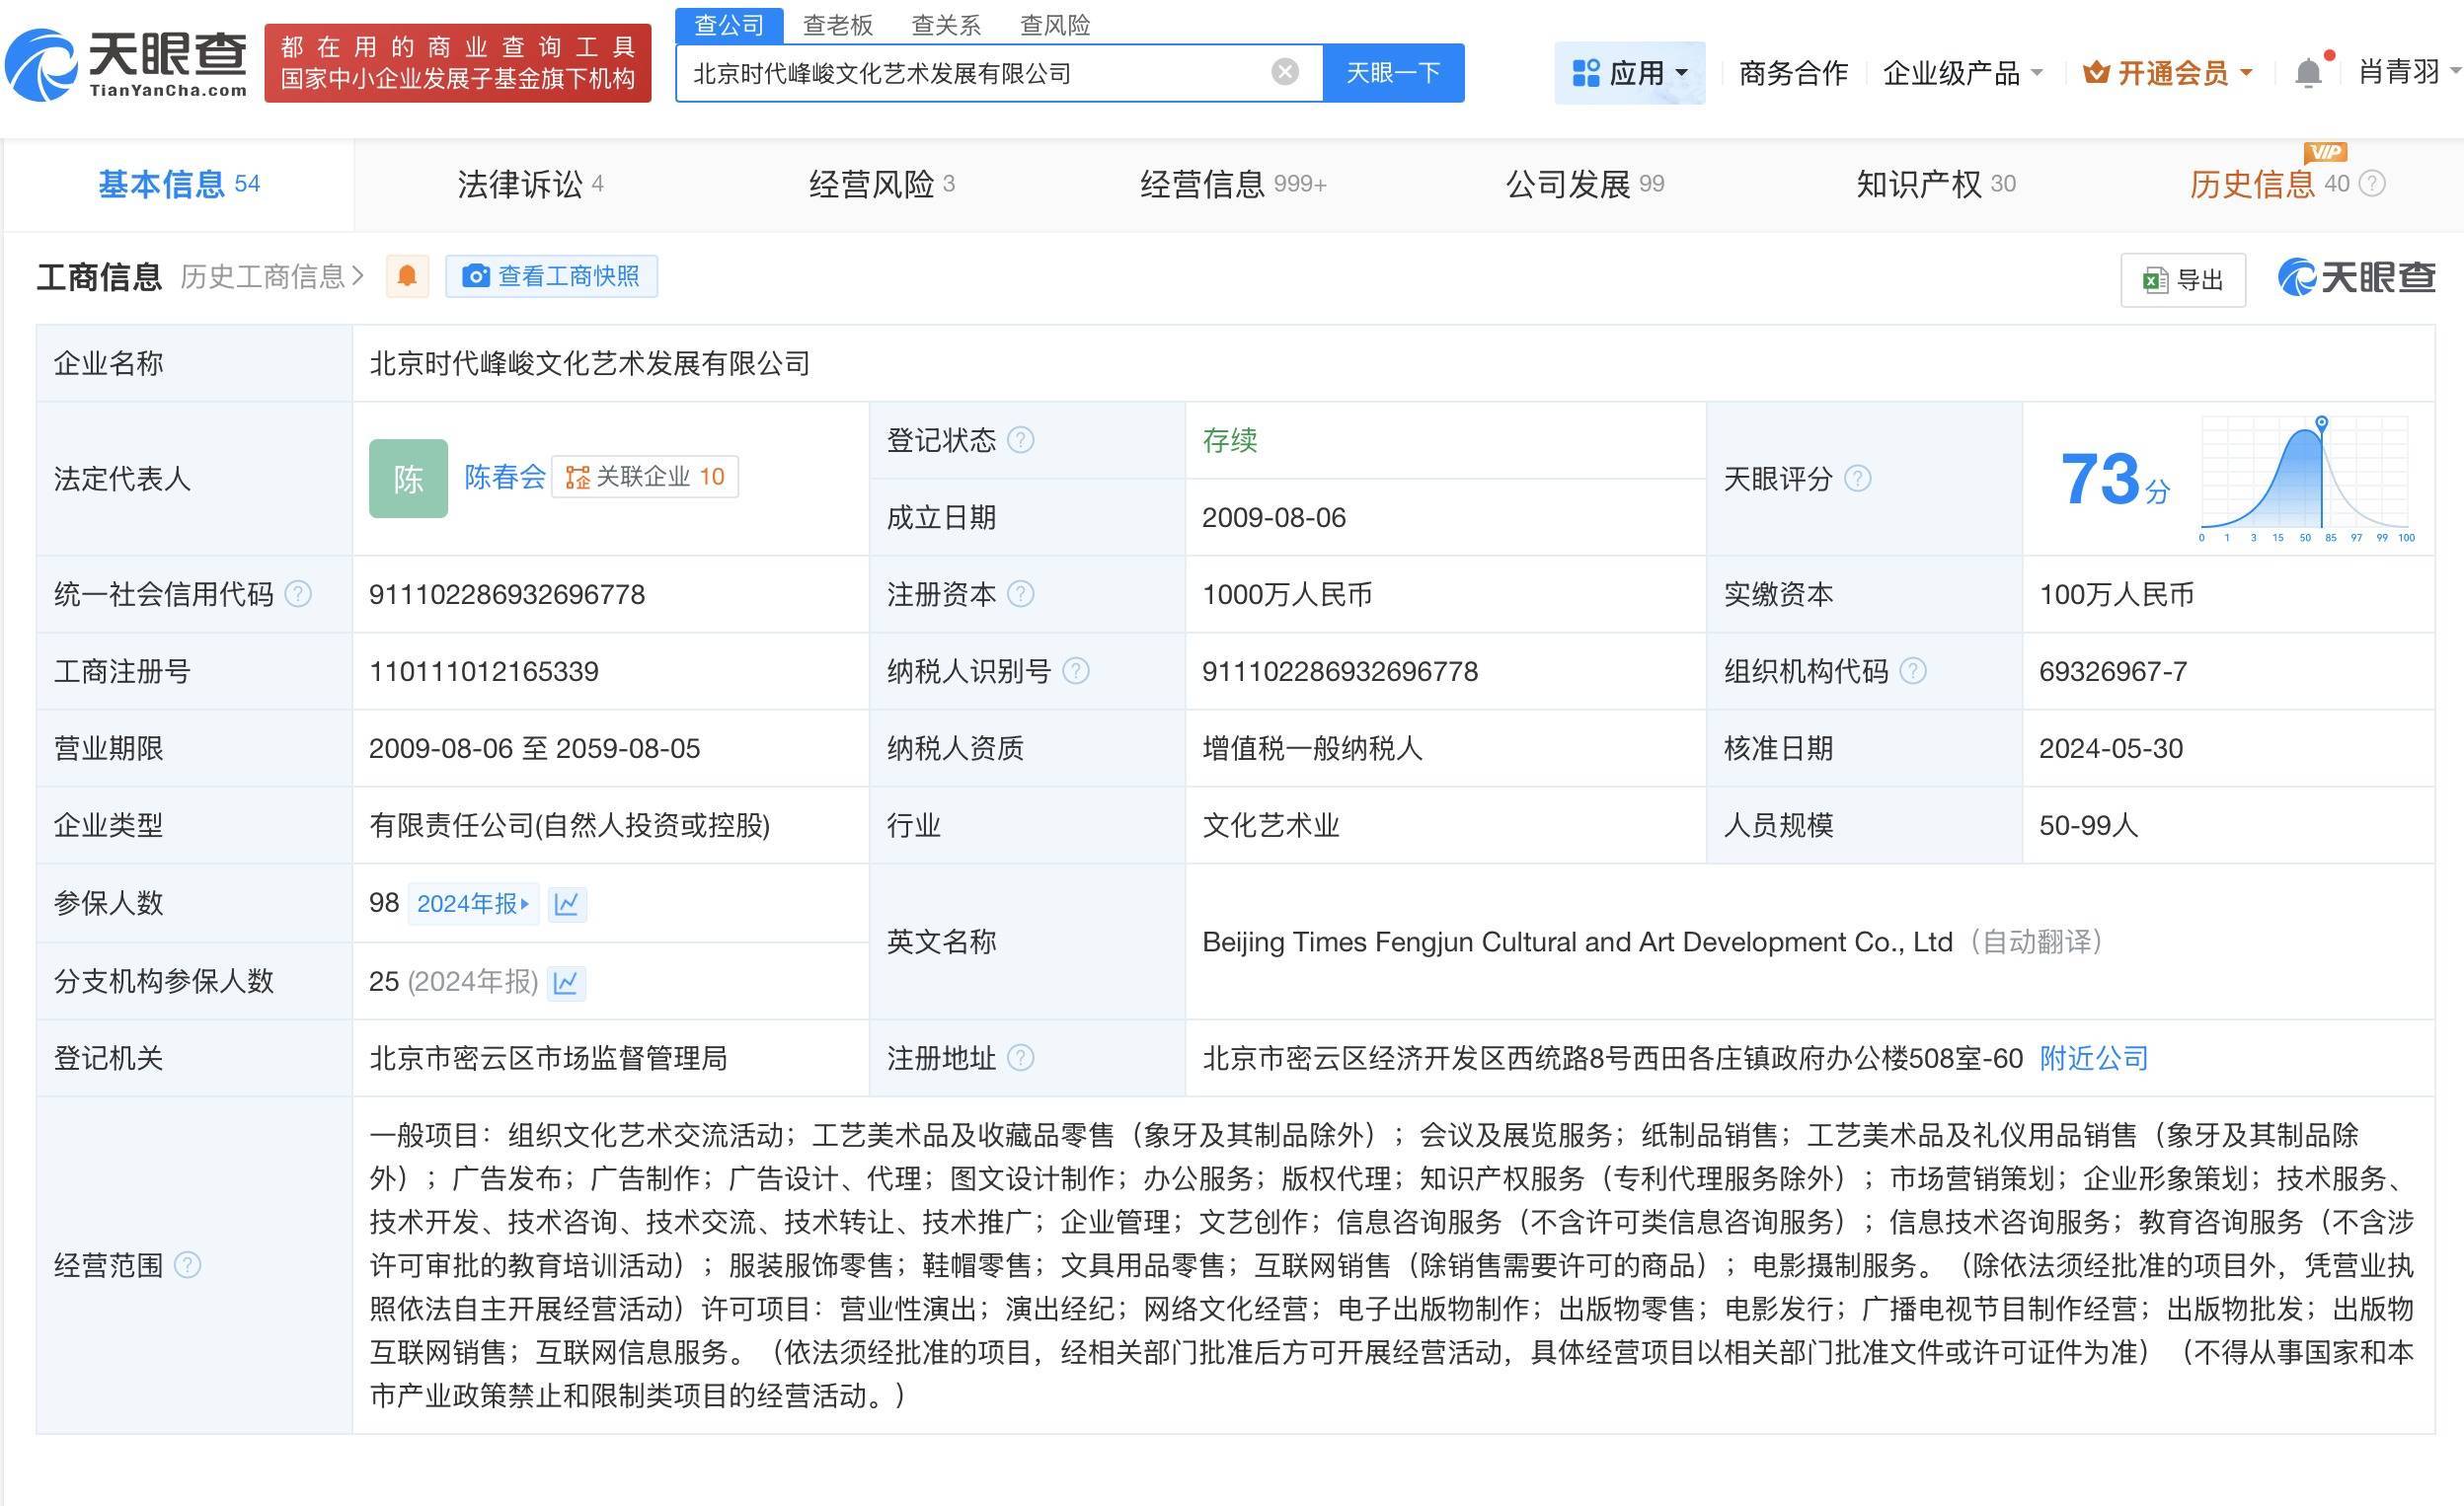Click the help icon beside 统一社会信用代码
Screen dimensions: 2464x1506
click(298, 594)
